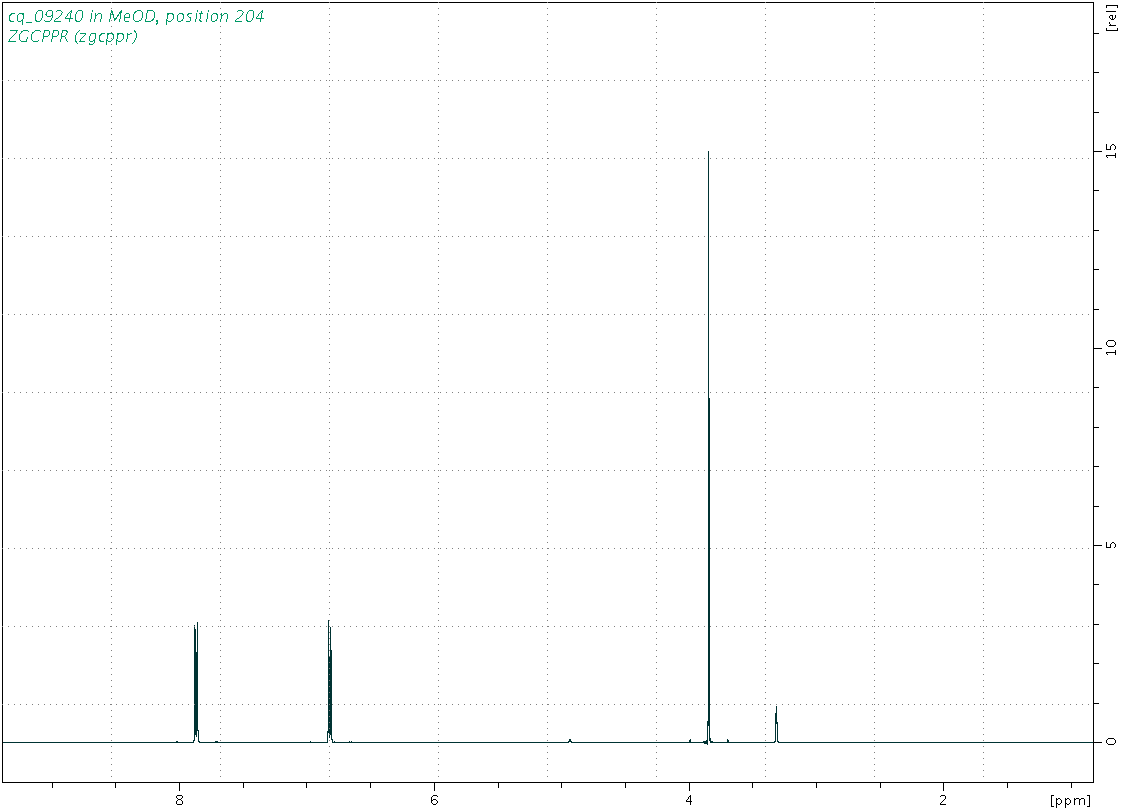Image resolution: width=1124 pixels, height=811 pixels.
Task: Click the small solvent peak near 3.31 ppm
Action: pyautogui.click(x=776, y=725)
